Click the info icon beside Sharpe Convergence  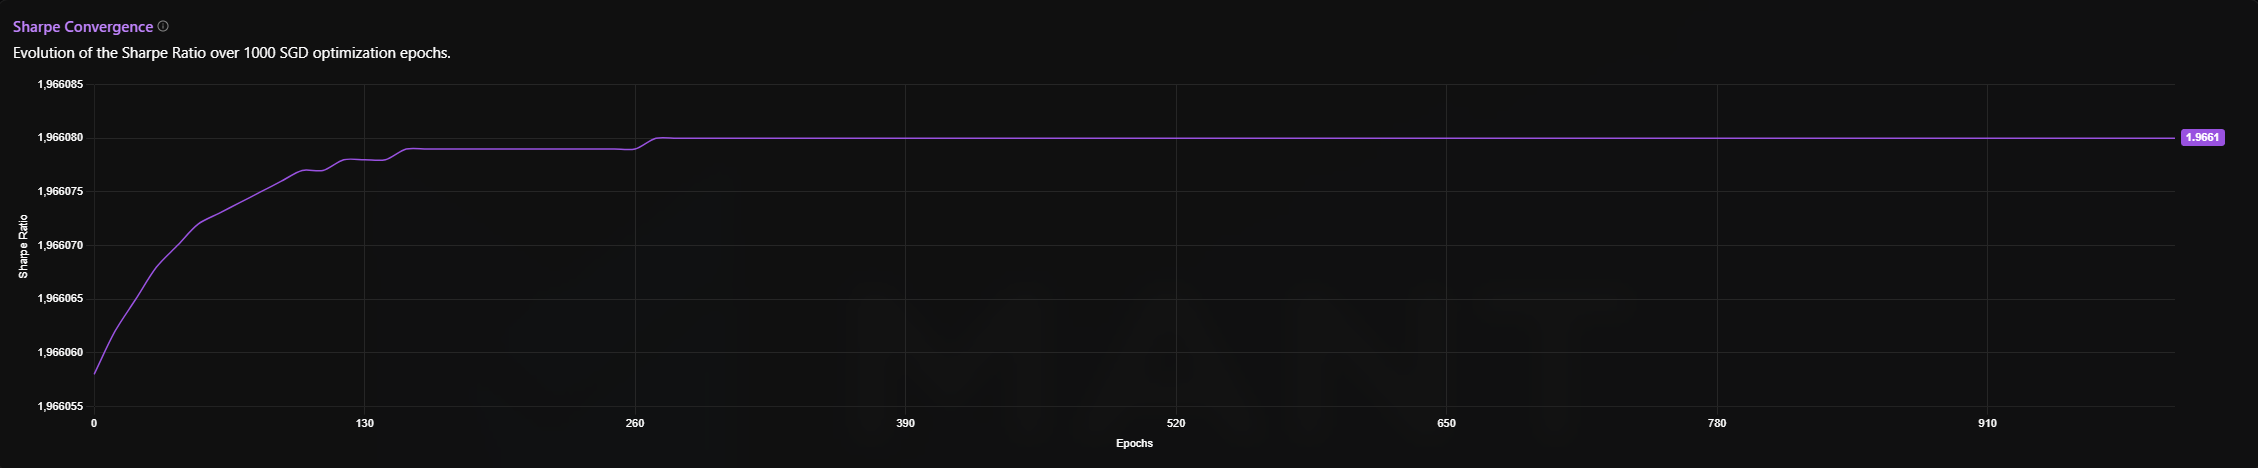pos(163,27)
